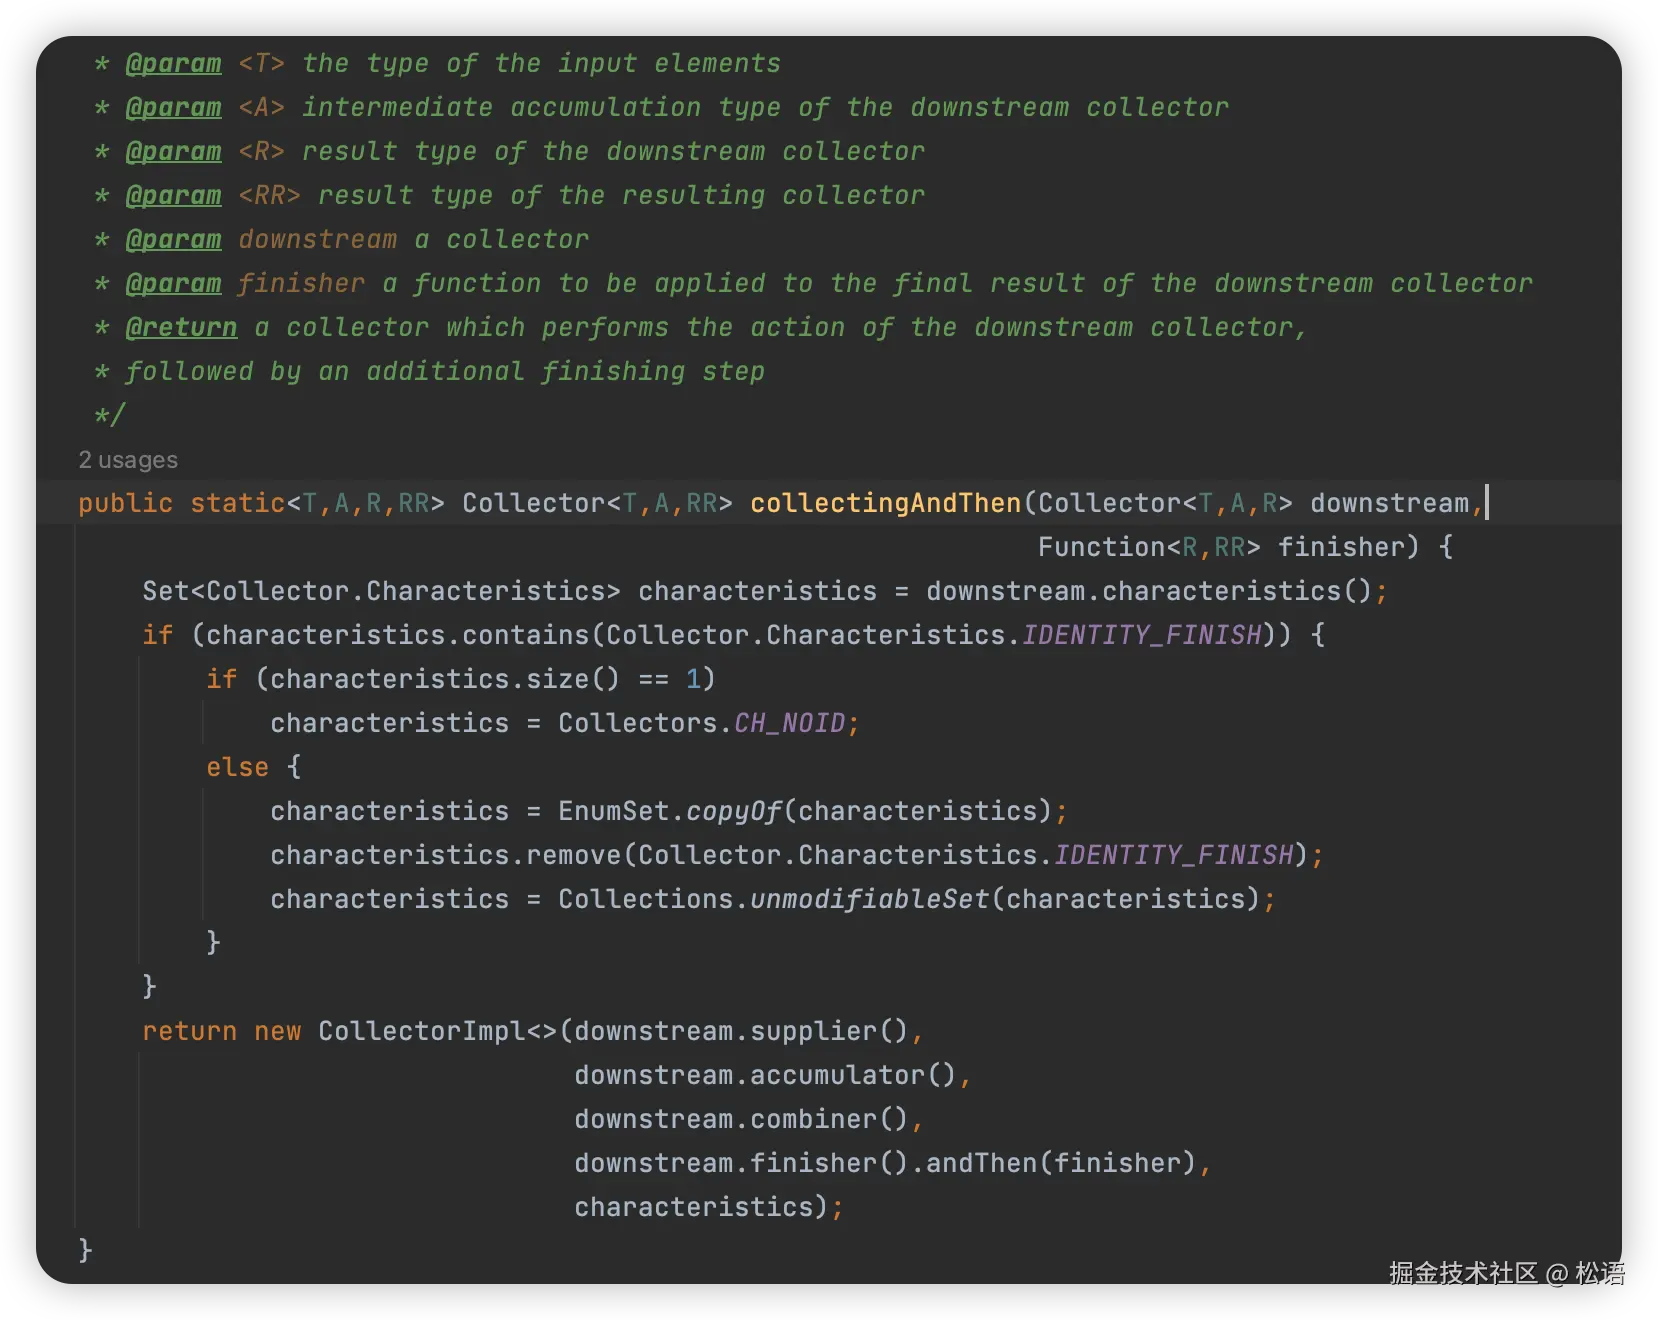
Task: Click the downstream.supplier() call
Action: coord(740,1031)
